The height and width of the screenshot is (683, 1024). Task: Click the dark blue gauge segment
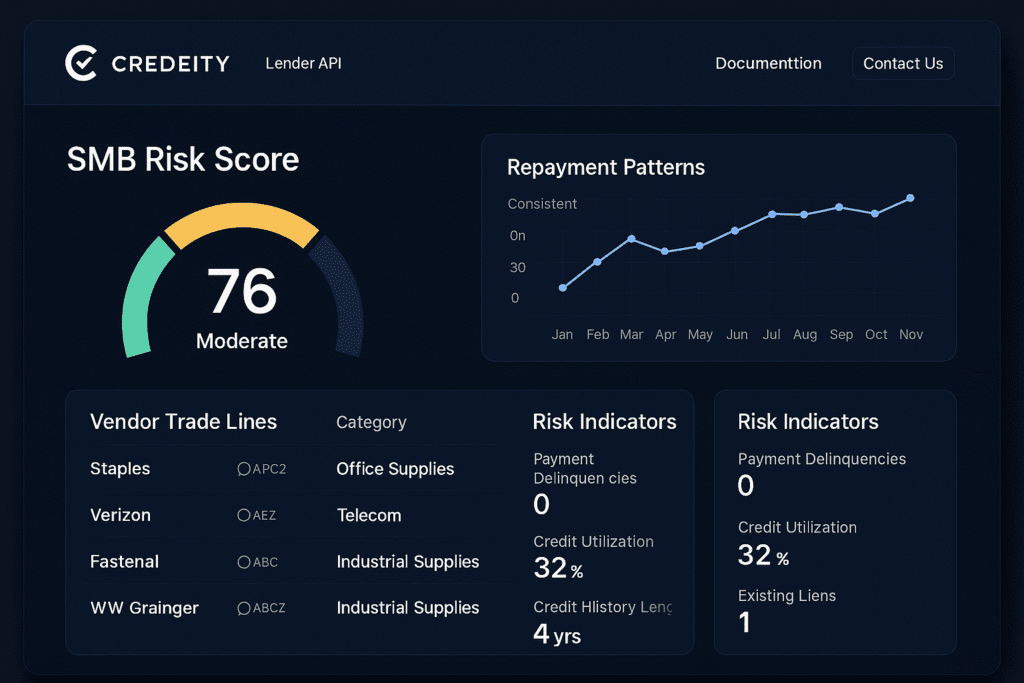342,295
